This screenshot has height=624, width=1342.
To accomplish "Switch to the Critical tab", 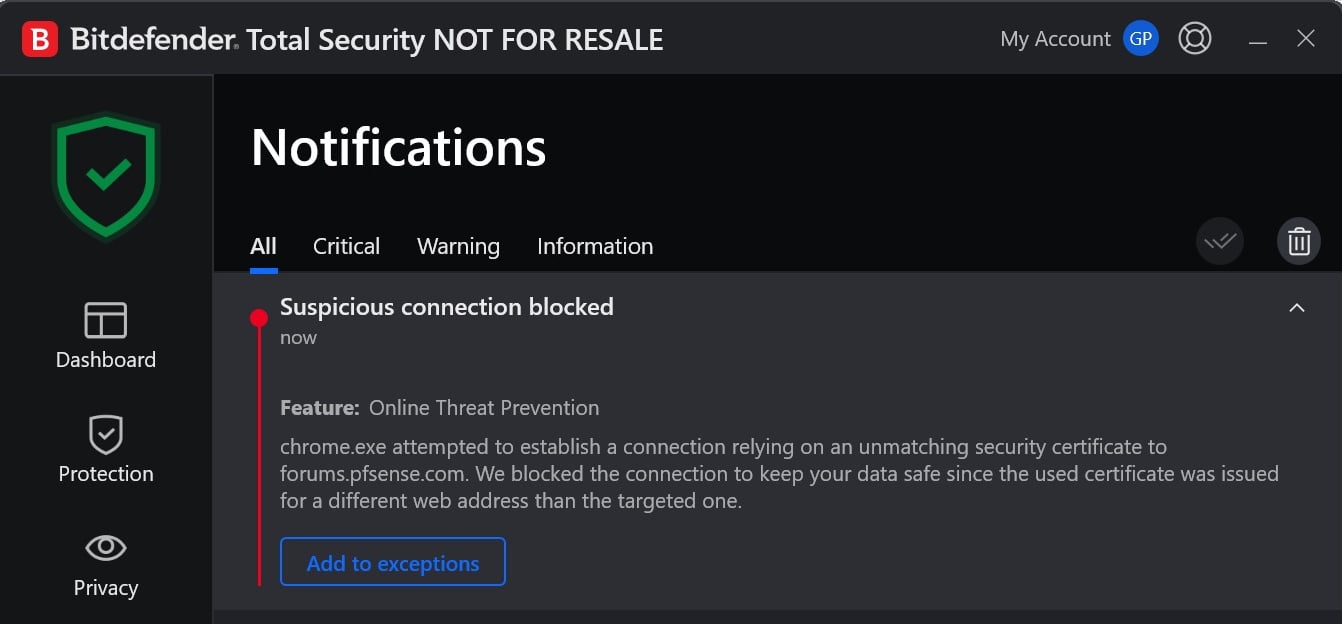I will 346,246.
